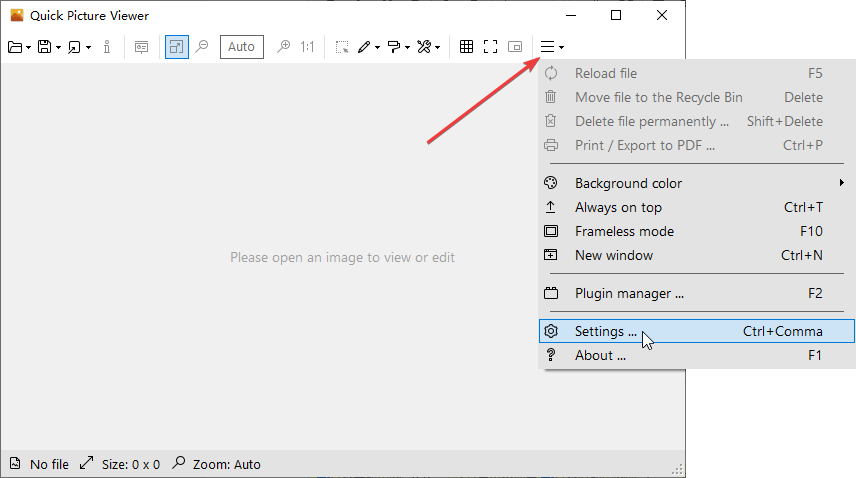
Task: Toggle the checkerboard grid background
Action: tap(466, 47)
